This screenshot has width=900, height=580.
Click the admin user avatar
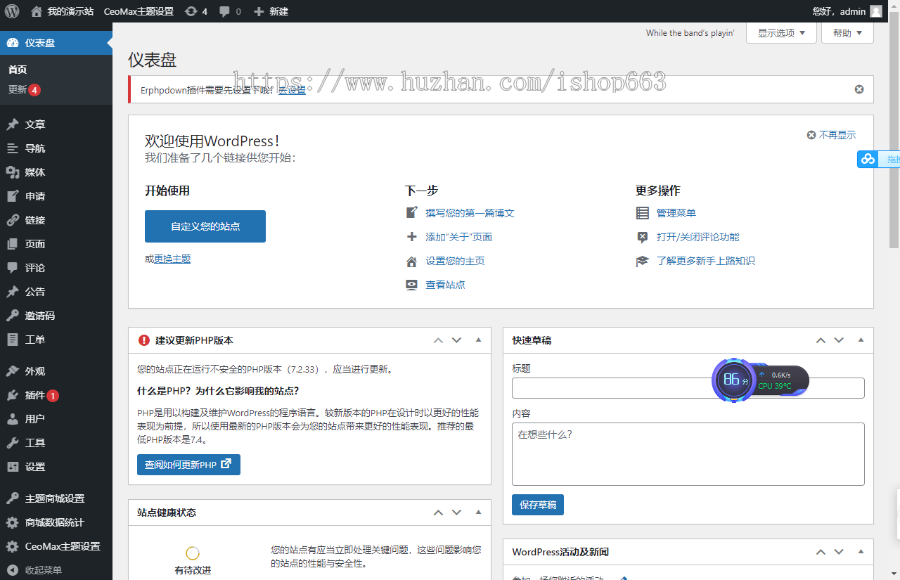(x=876, y=11)
